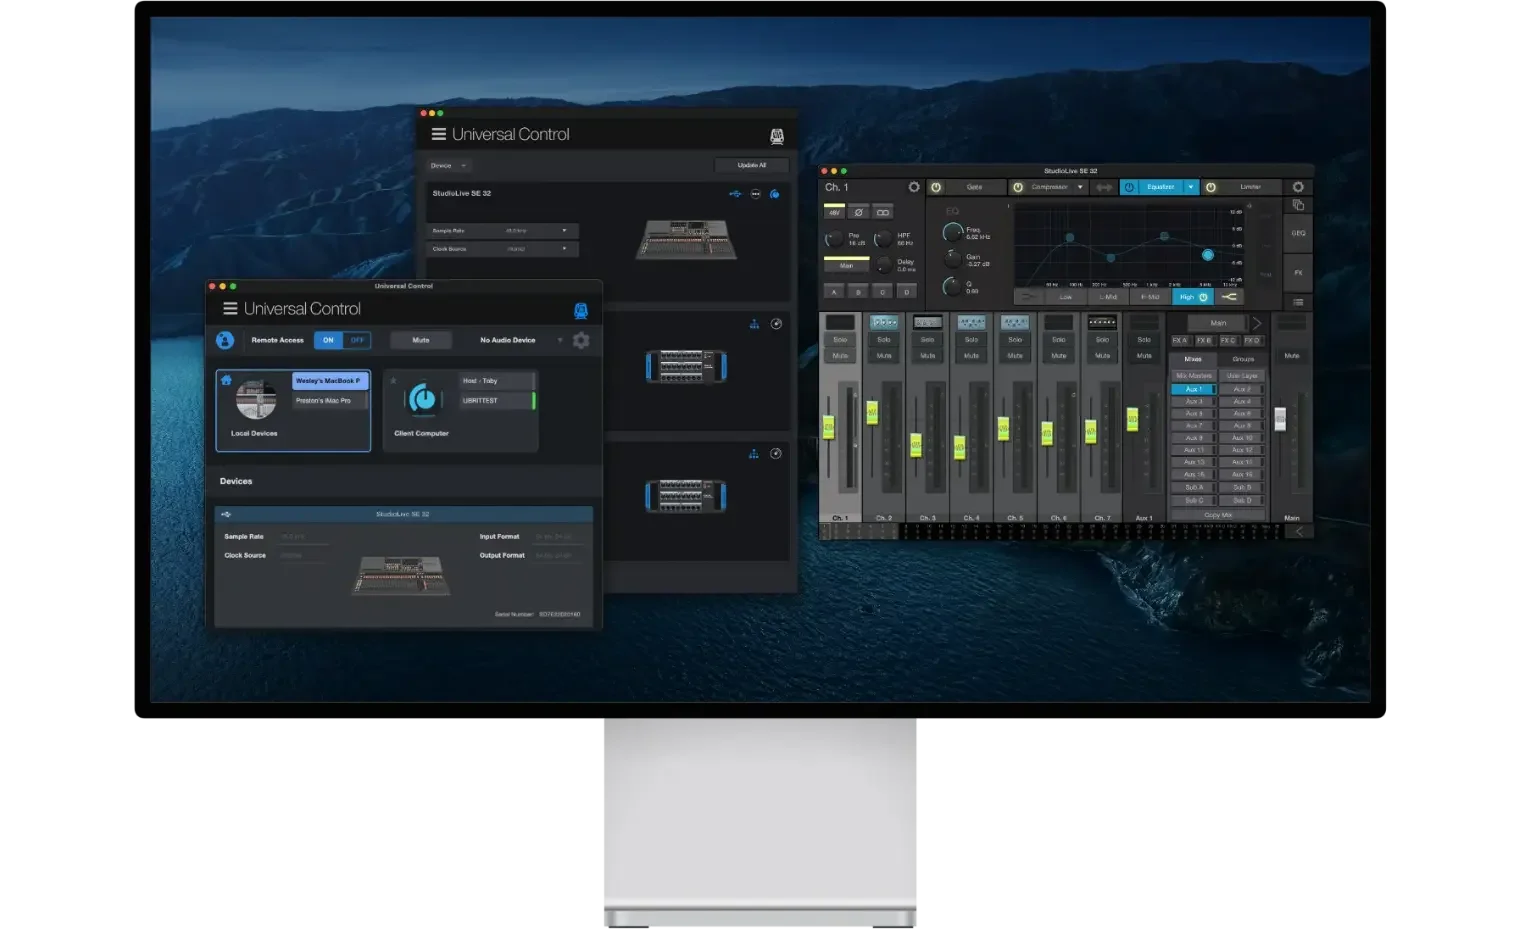The image size is (1521, 929).
Task: Toggle 48V phantom power on Ch. 1
Action: click(x=834, y=212)
